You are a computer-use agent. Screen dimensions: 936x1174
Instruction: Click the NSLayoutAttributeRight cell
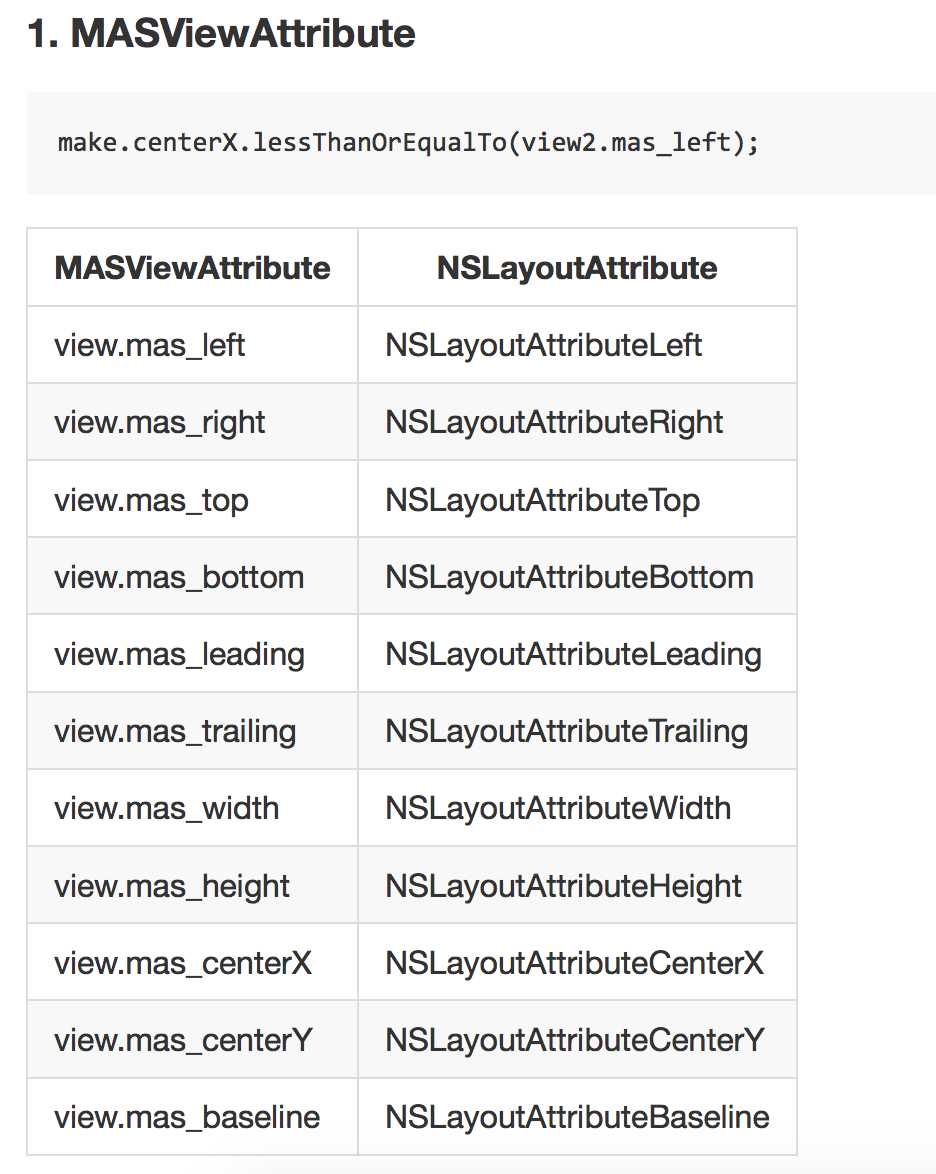pyautogui.click(x=554, y=423)
